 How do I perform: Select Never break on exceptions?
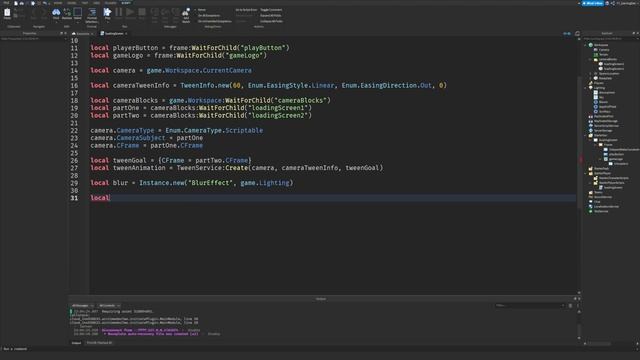202,10
